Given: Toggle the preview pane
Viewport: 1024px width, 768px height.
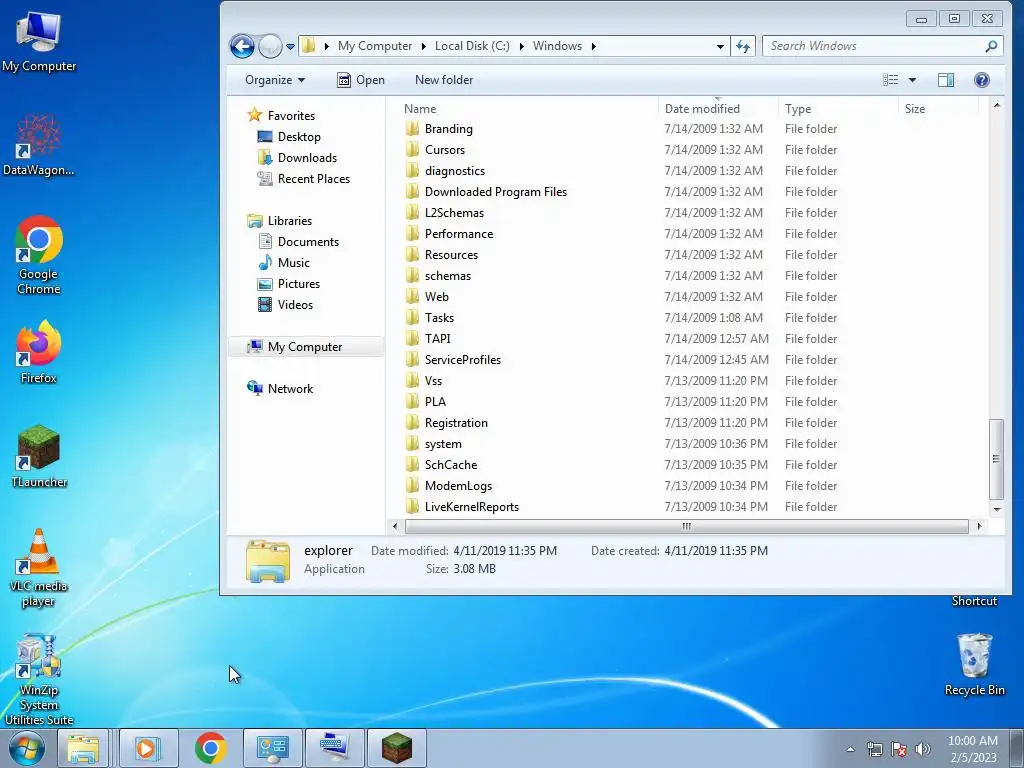Looking at the screenshot, I should pyautogui.click(x=946, y=80).
